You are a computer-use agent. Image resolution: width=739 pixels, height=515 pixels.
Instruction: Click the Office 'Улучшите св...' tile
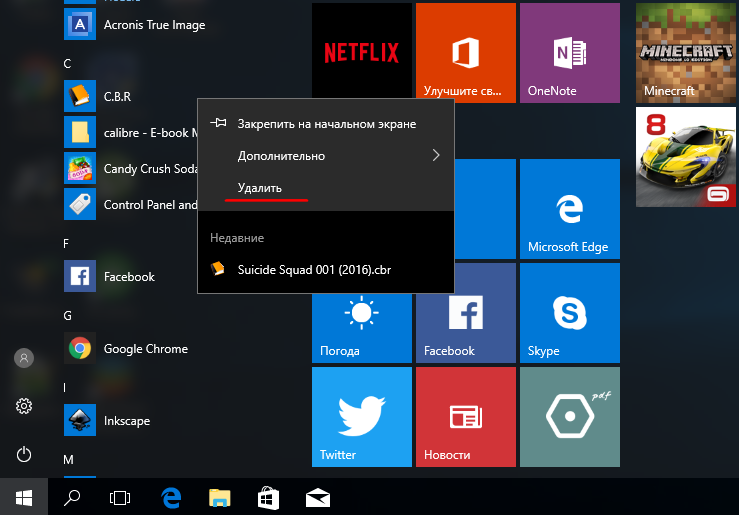466,53
